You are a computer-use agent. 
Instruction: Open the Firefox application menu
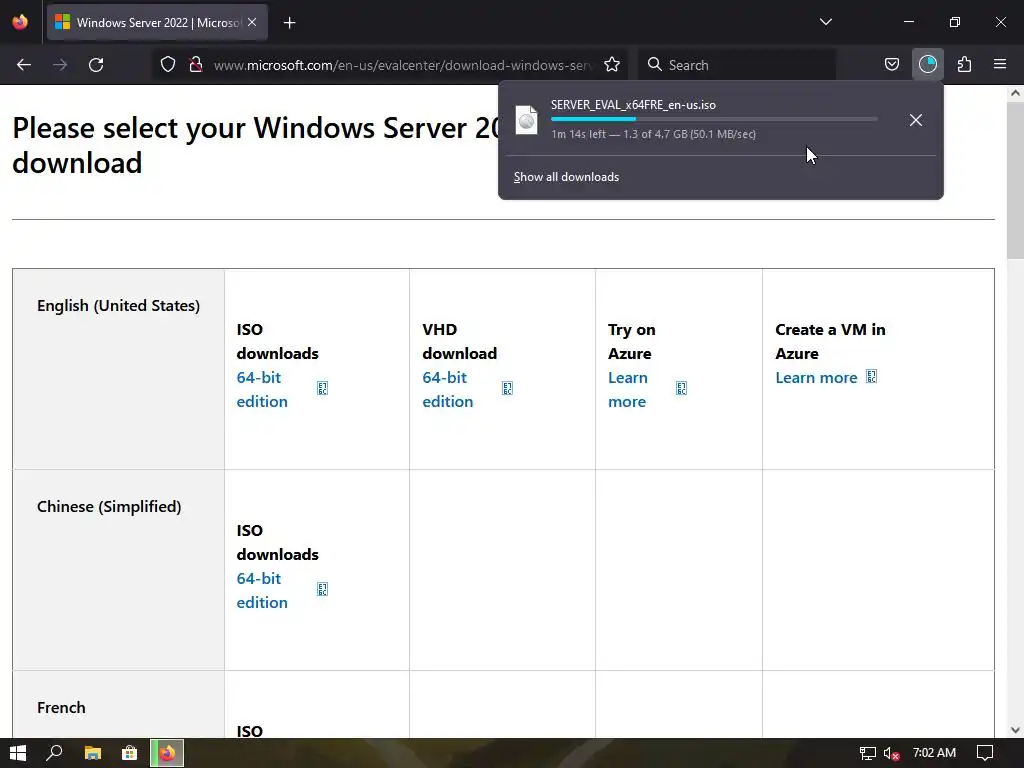click(x=1000, y=65)
